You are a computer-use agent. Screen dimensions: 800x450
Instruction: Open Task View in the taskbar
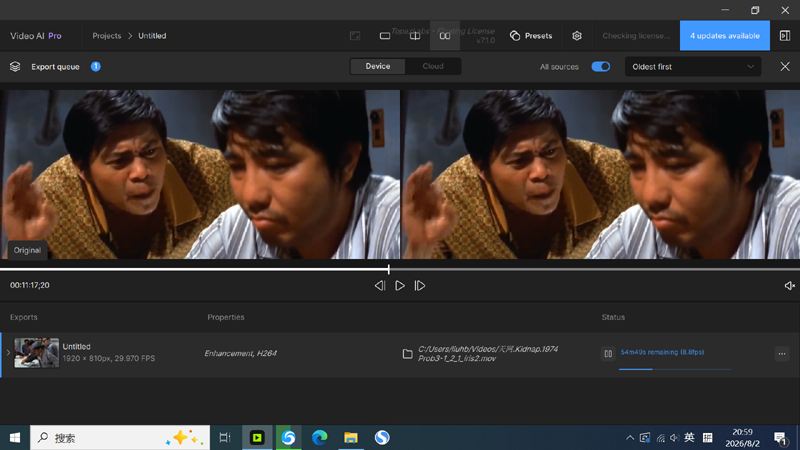point(224,437)
